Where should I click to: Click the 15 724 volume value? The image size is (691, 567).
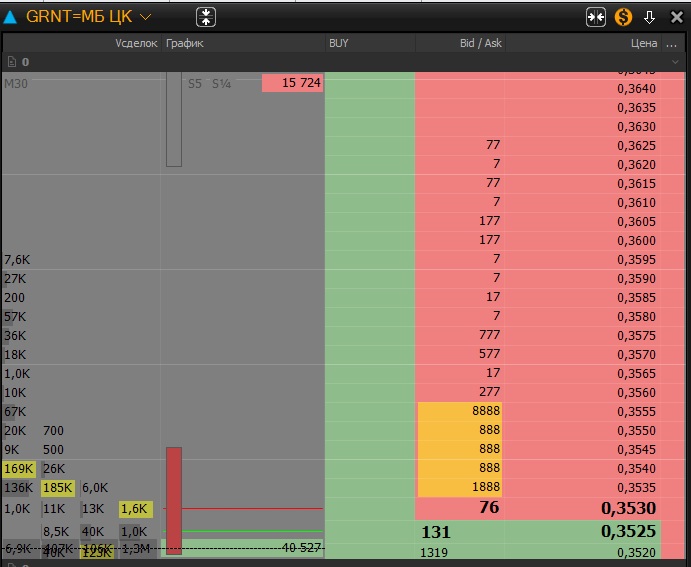[293, 83]
